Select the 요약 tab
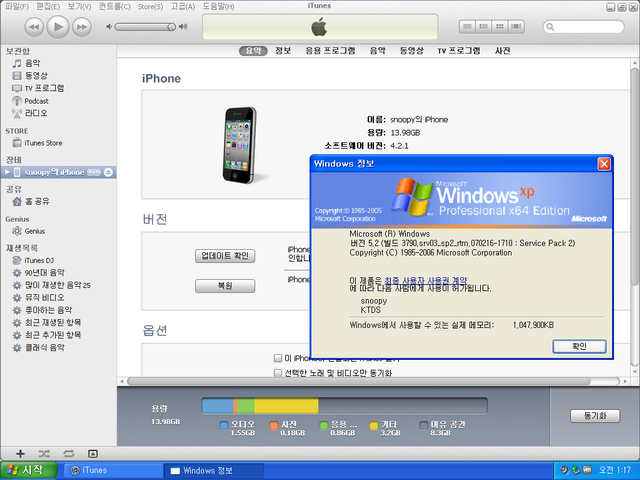This screenshot has height=480, width=640. coord(253,51)
